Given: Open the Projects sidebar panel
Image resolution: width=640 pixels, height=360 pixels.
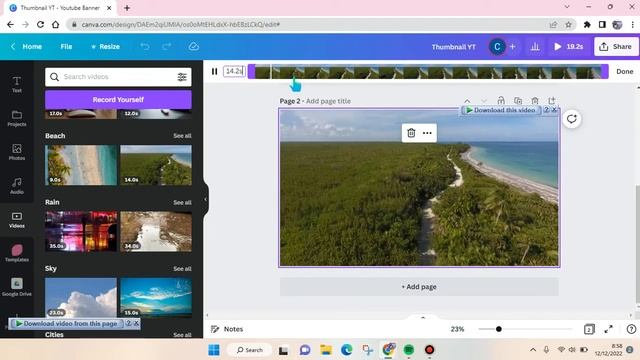Looking at the screenshot, I should pyautogui.click(x=17, y=118).
